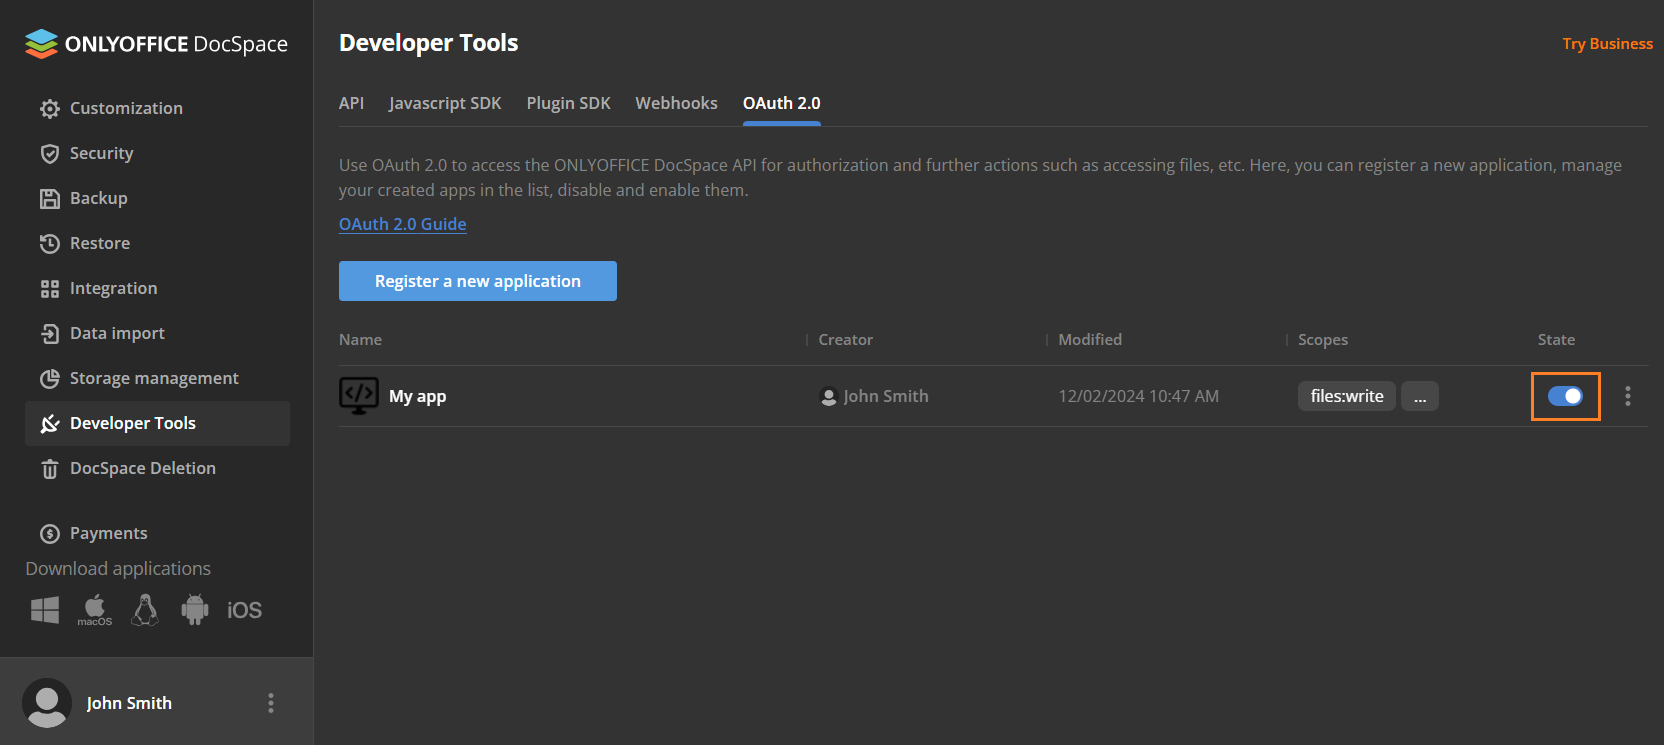This screenshot has height=745, width=1664.
Task: Disable the My app state toggle
Action: (x=1565, y=396)
